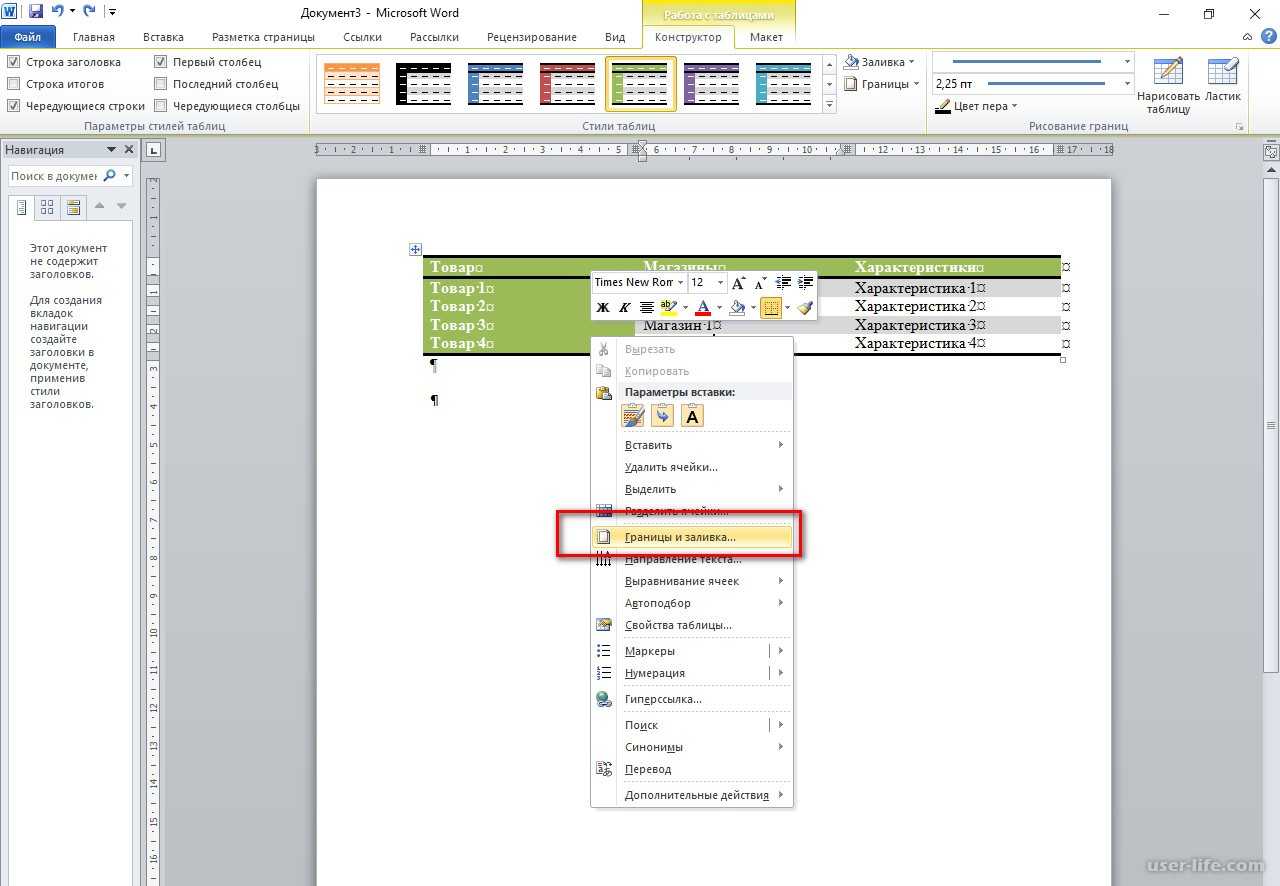Viewport: 1280px width, 886px height.
Task: Switch to Вставка ribbon tab
Action: (163, 37)
